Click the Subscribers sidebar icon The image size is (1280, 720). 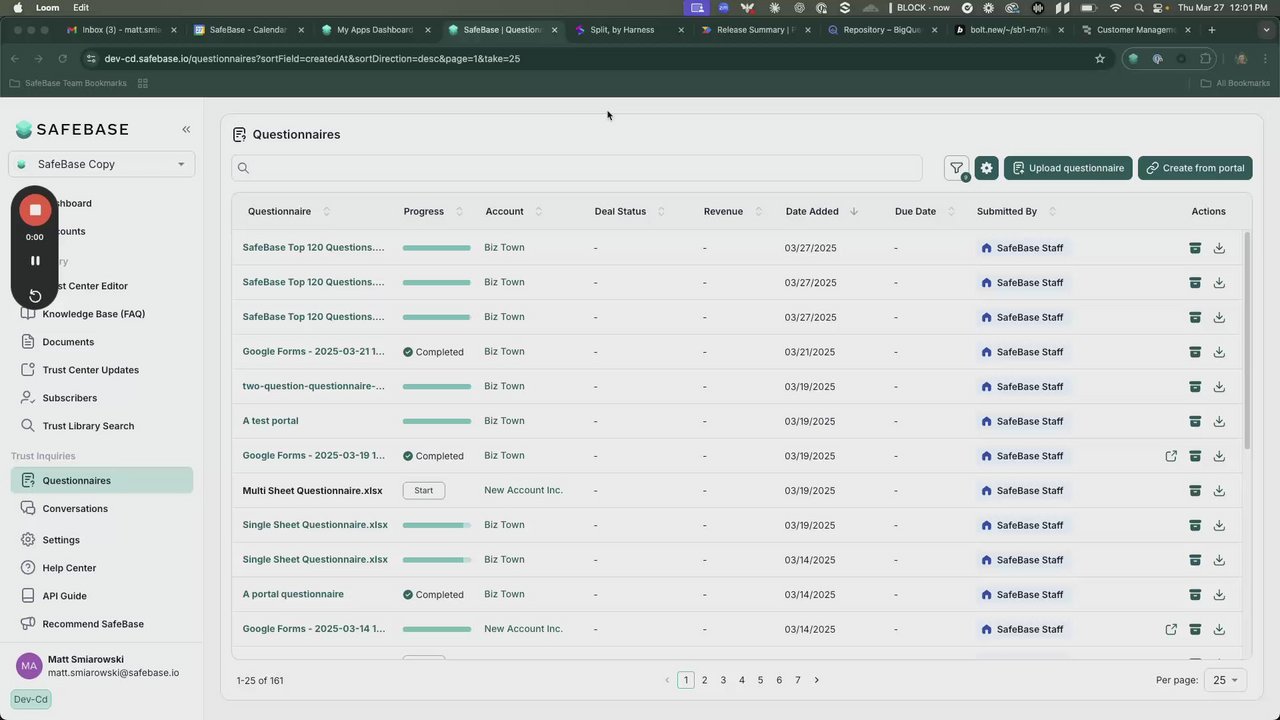pos(28,398)
